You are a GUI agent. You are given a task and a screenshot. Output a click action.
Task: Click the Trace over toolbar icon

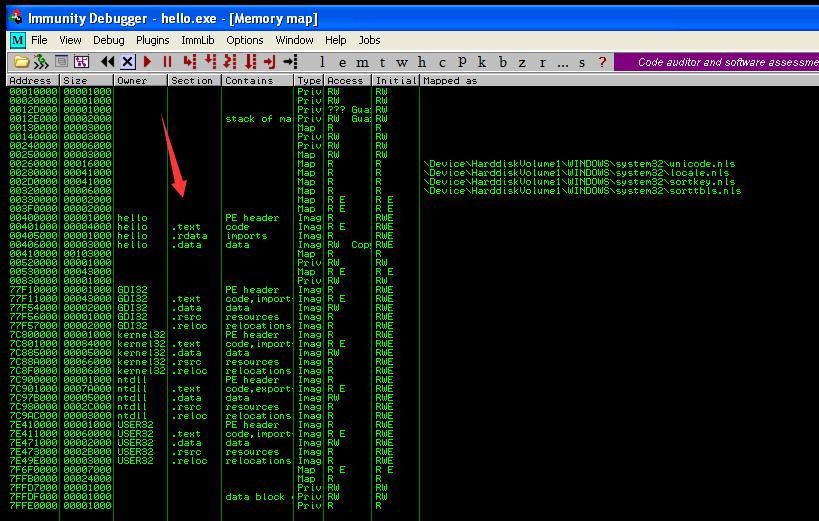[x=251, y=62]
